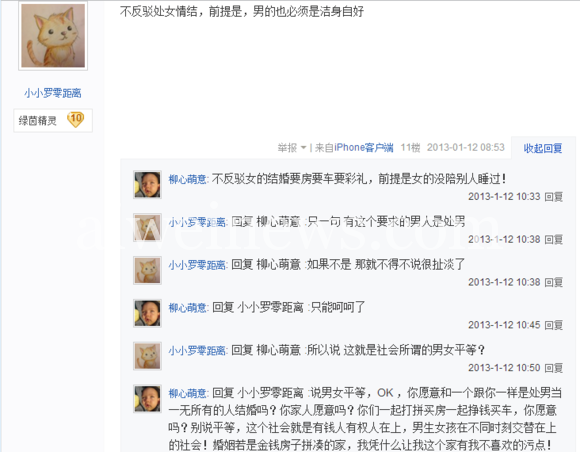Click the cat avatar beside 如果不是 comment

(147, 270)
